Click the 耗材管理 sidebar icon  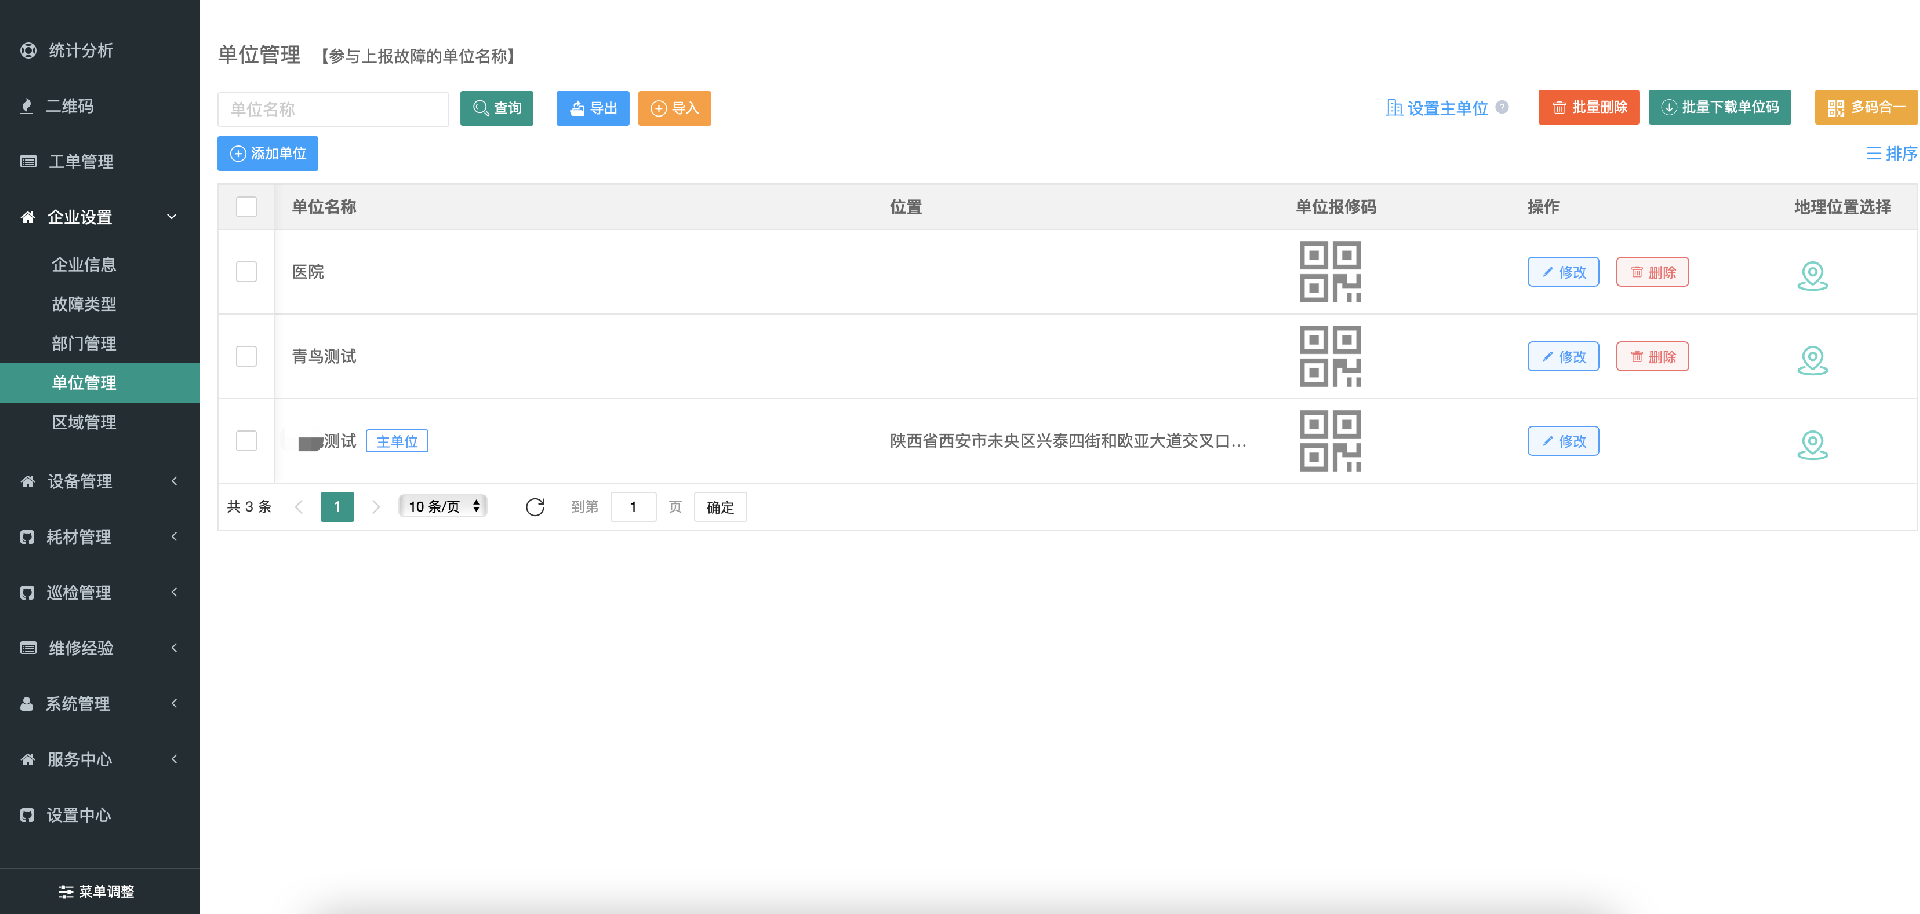[27, 537]
